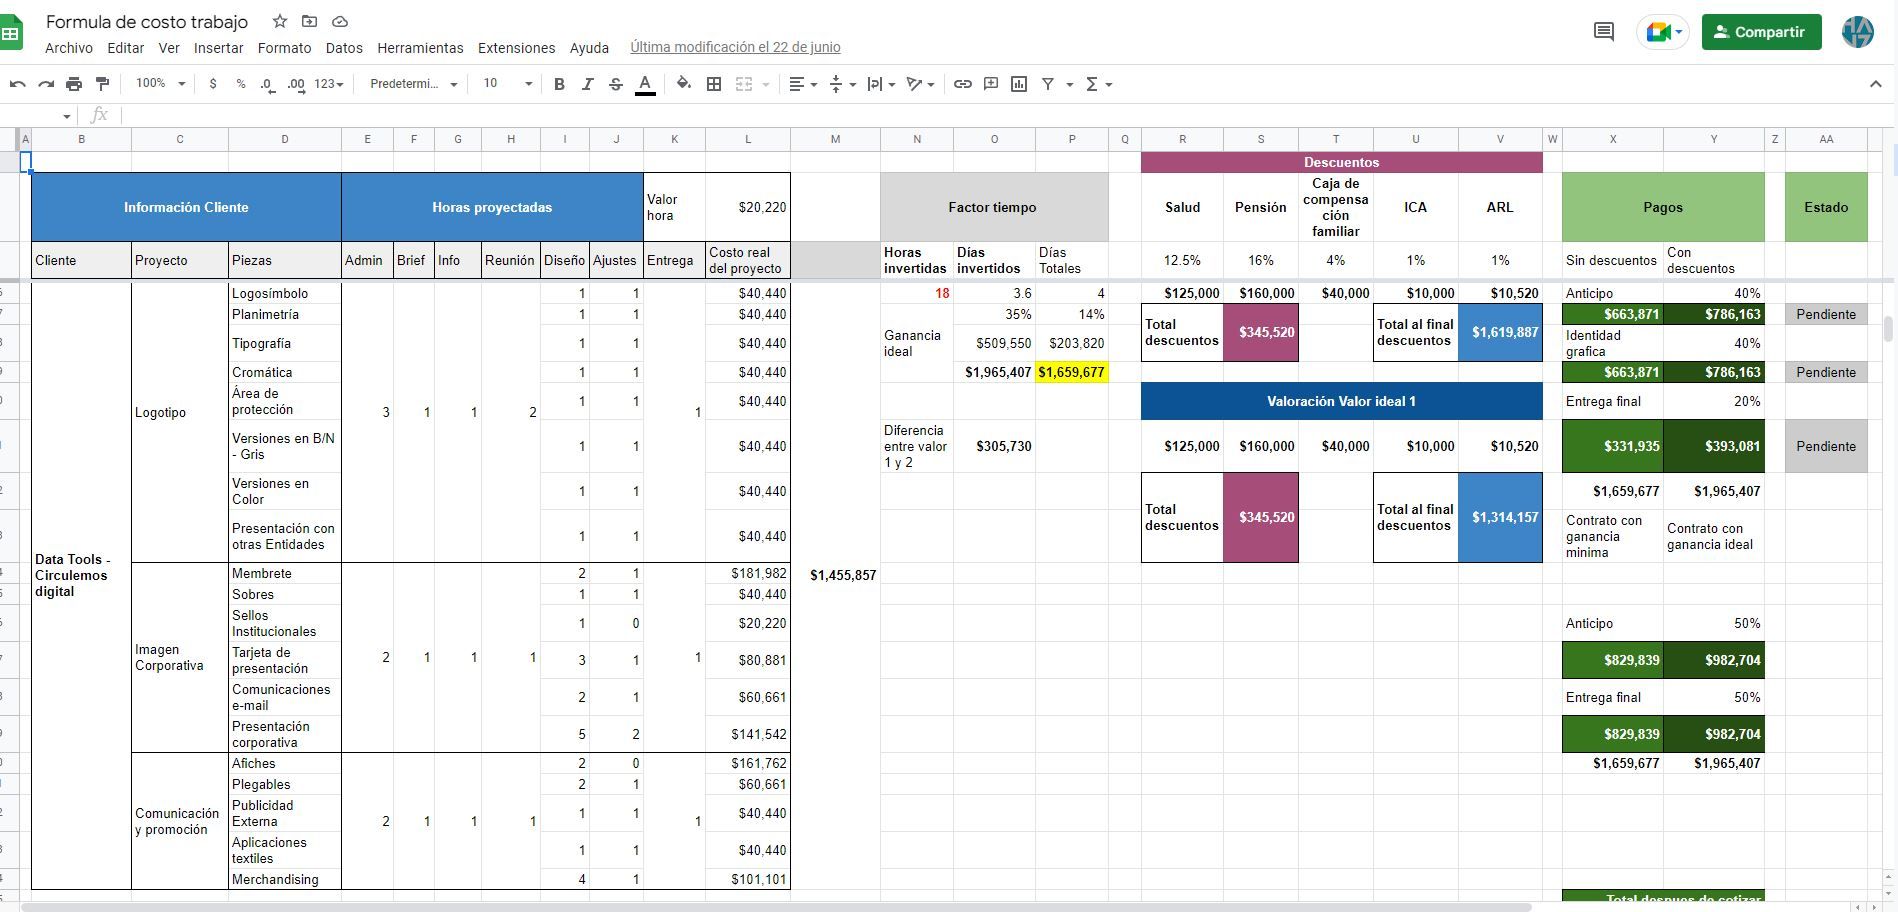Open the Última modificación history link
1898x912 pixels.
tap(735, 47)
